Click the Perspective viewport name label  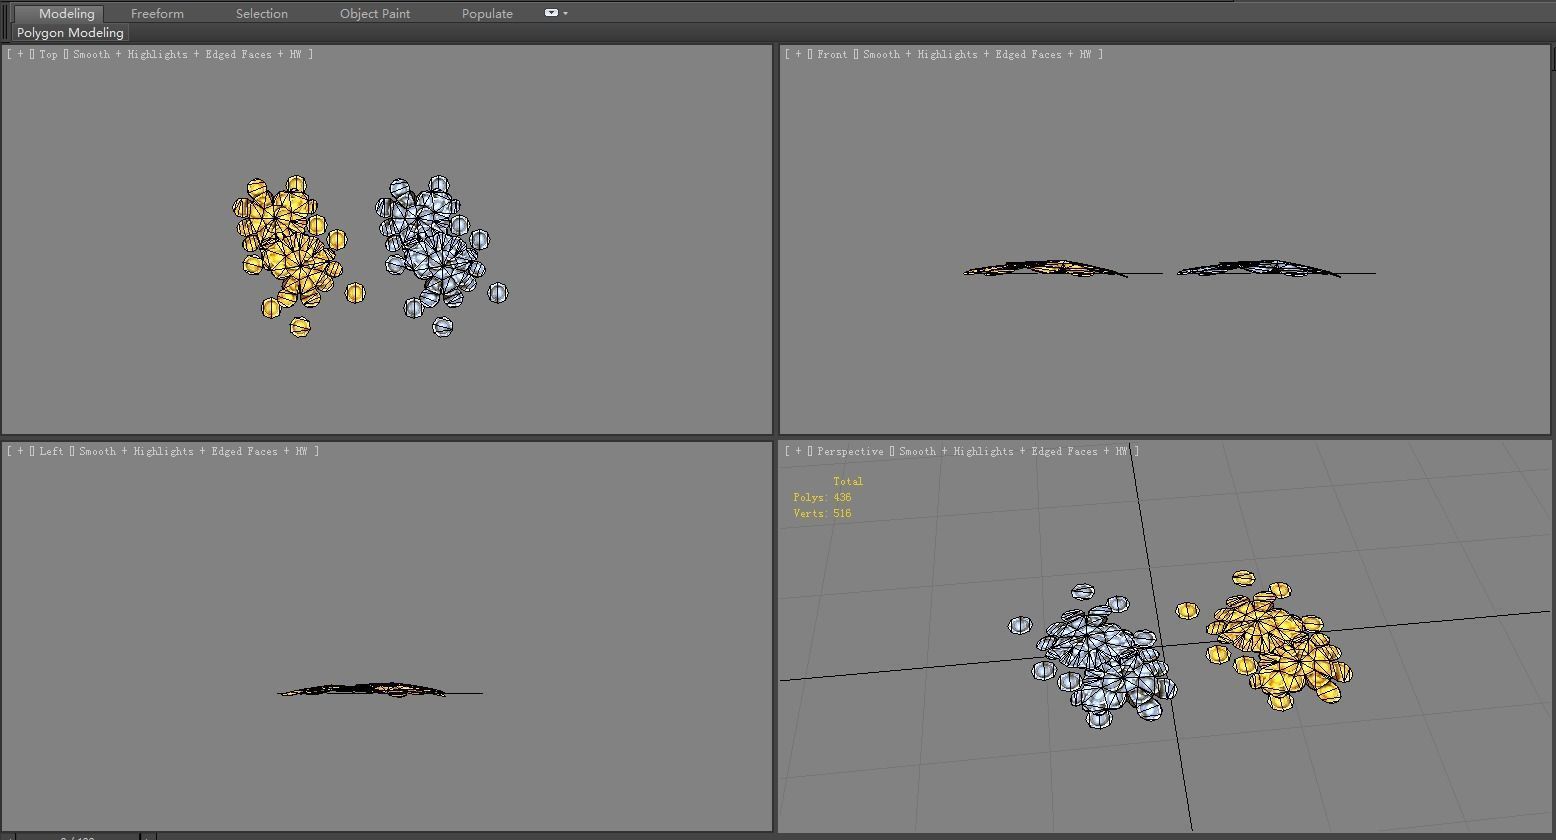coord(850,451)
